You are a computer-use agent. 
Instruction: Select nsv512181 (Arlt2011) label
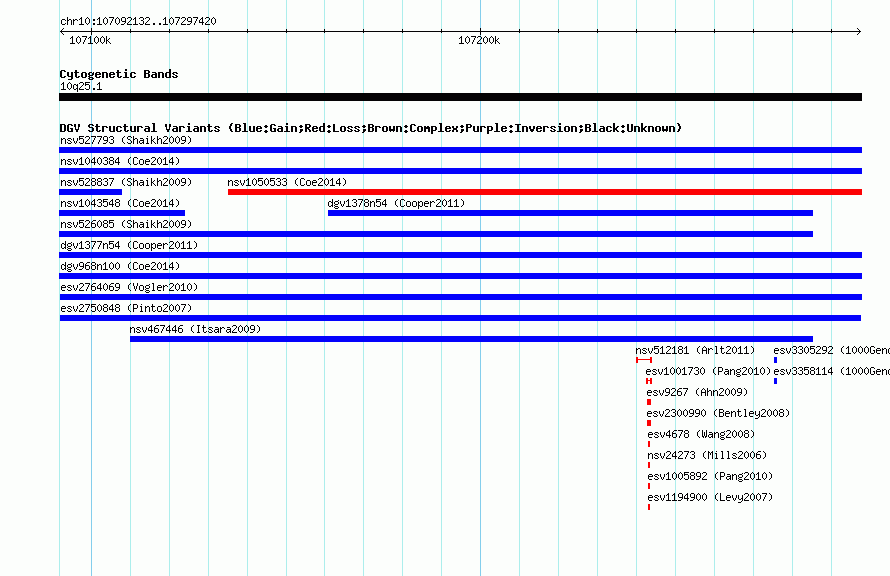(695, 350)
